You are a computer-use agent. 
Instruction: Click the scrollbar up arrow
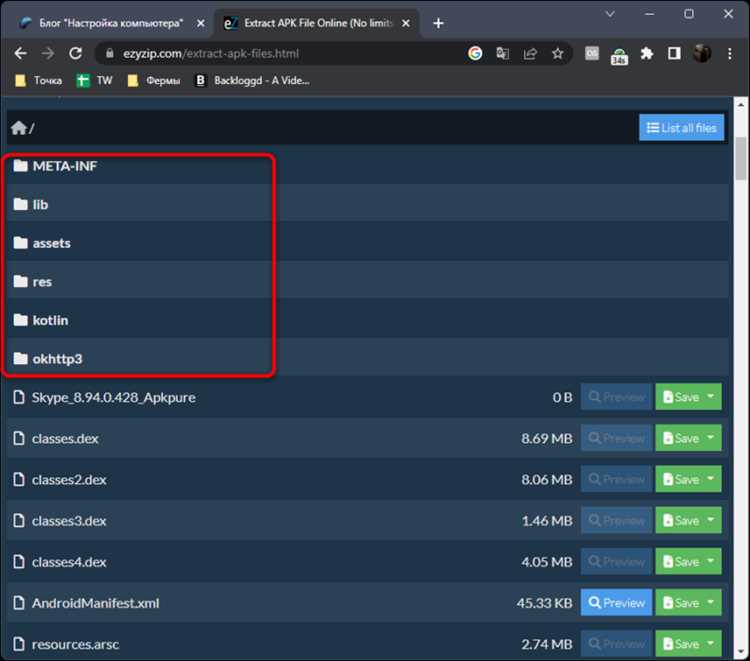point(740,104)
